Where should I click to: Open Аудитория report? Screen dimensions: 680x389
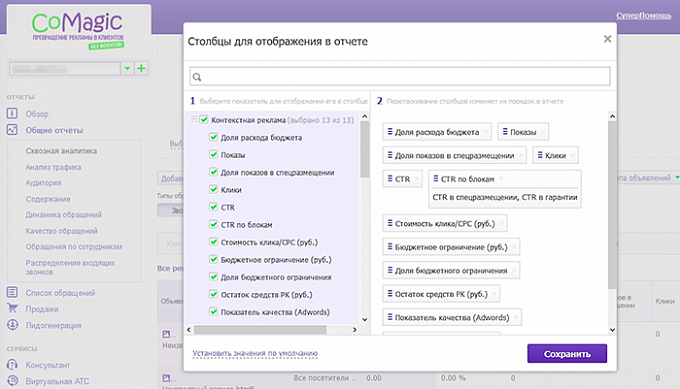pos(43,183)
